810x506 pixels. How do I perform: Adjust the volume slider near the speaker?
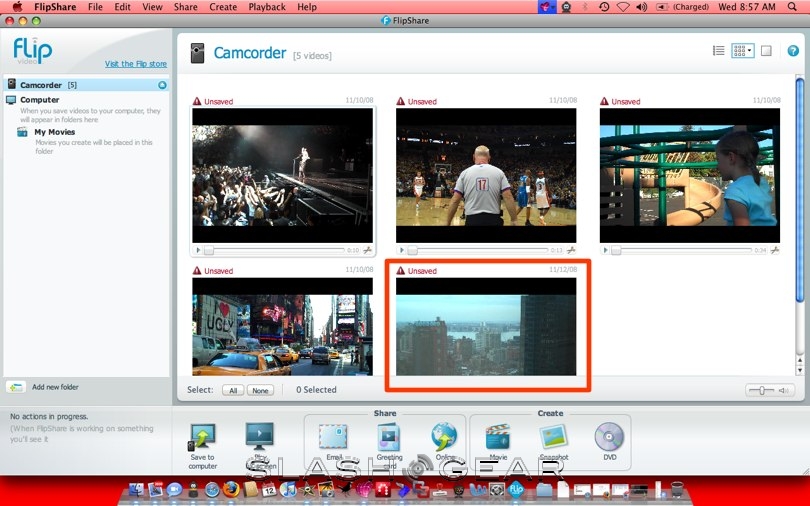[x=762, y=390]
